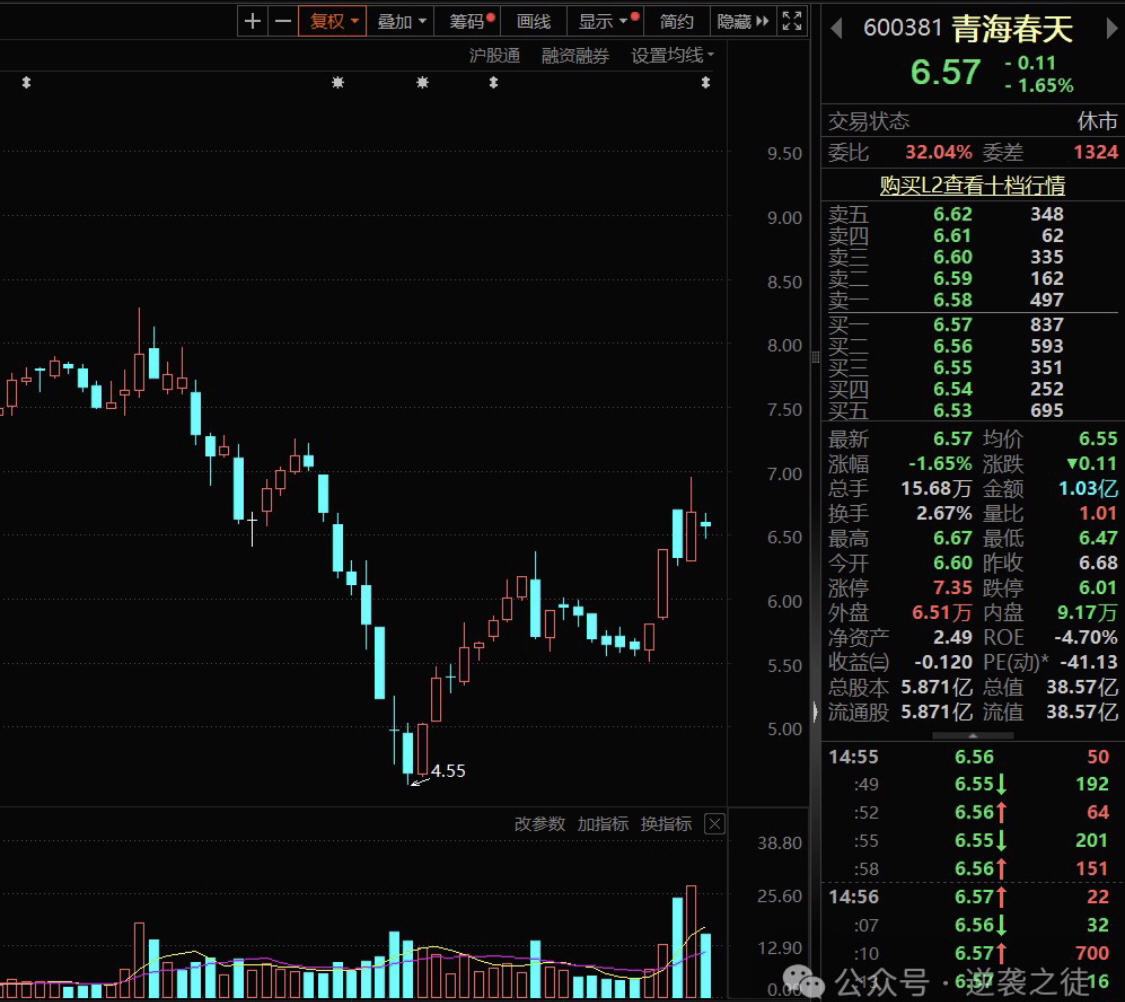1125x1002 pixels.
Task: Click 委比 value 32.04%
Action: (x=938, y=153)
